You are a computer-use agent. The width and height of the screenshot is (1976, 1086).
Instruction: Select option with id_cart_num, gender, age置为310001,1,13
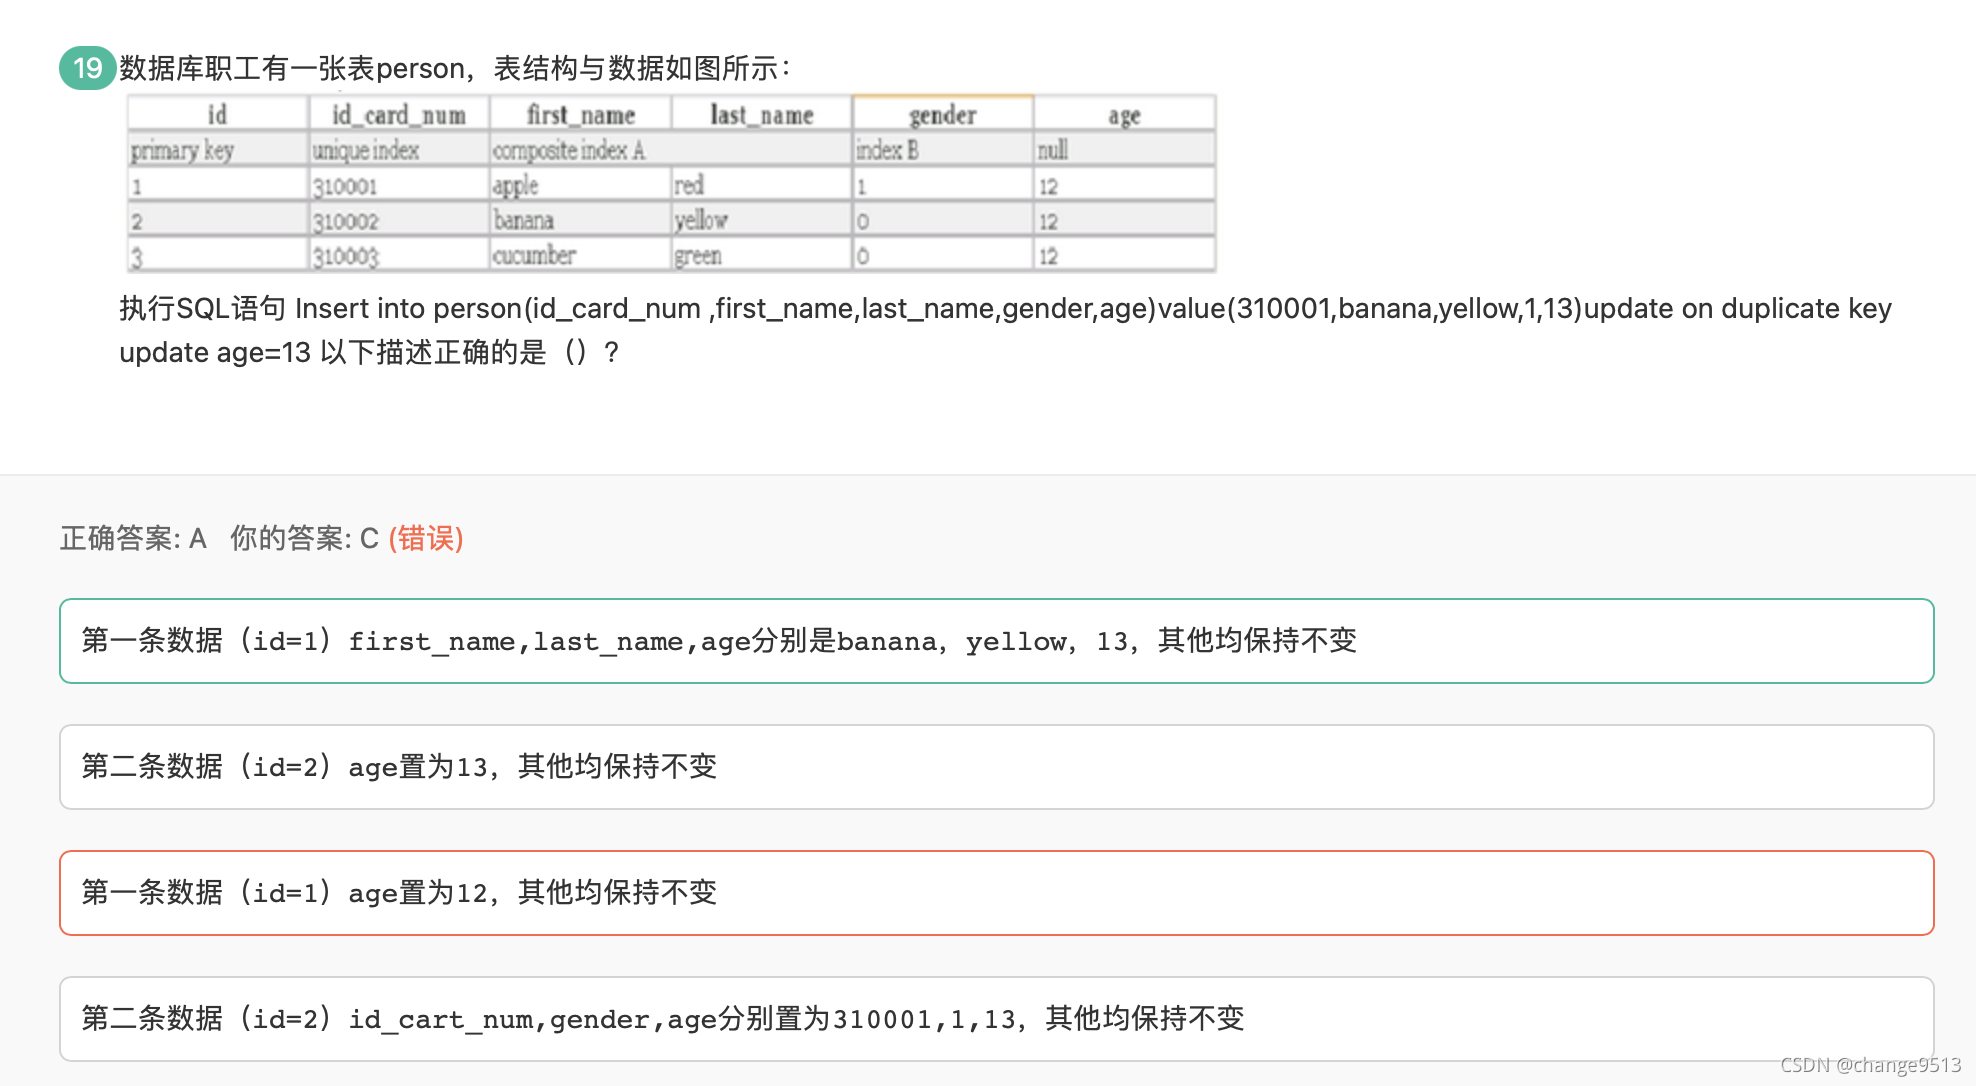(997, 1019)
